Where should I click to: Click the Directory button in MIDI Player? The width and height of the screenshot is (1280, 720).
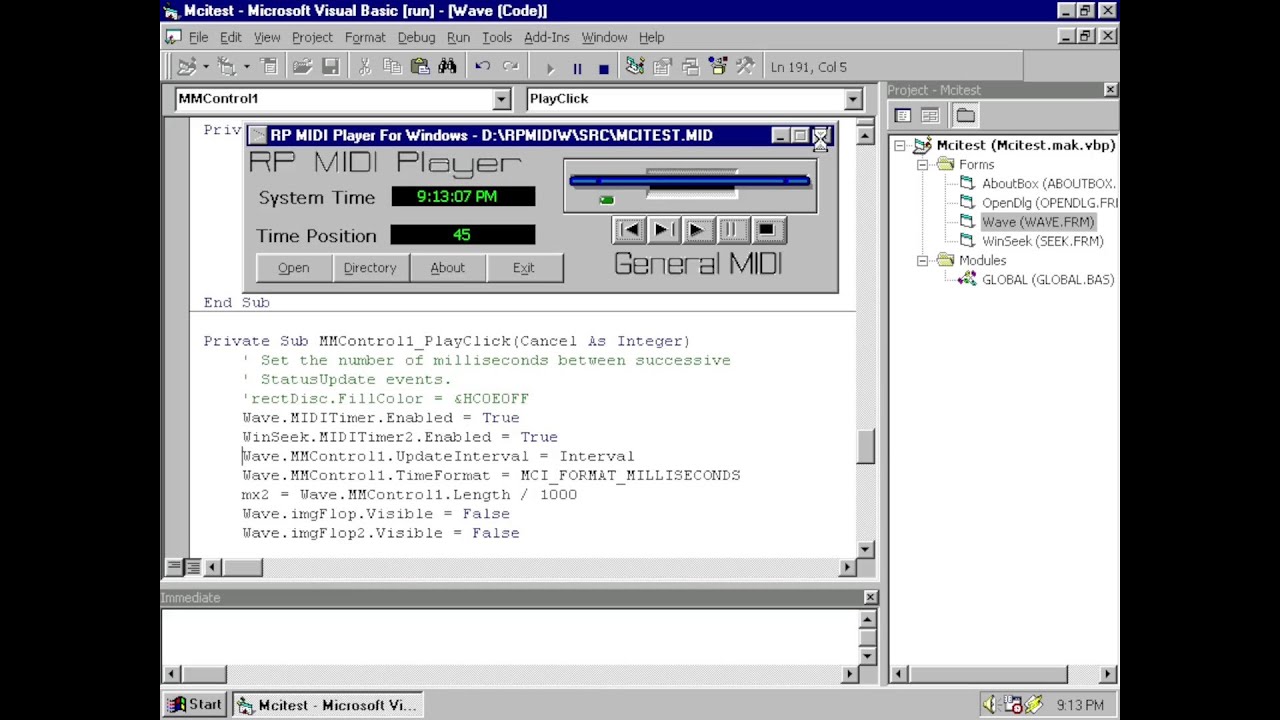370,268
